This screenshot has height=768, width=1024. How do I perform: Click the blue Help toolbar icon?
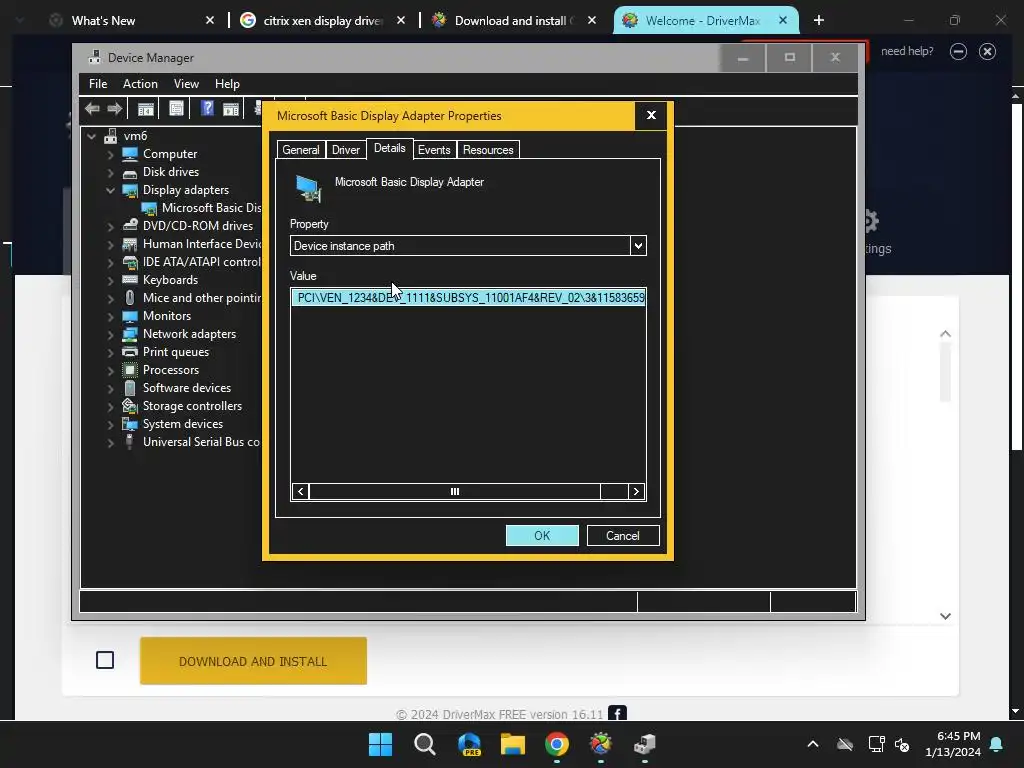pyautogui.click(x=207, y=108)
